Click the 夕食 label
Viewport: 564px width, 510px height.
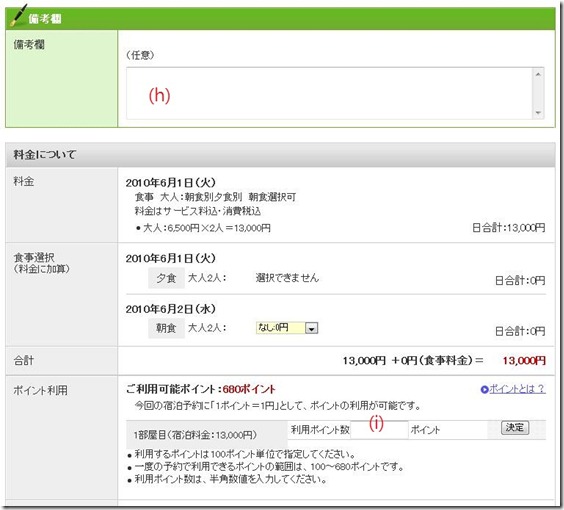pos(166,278)
